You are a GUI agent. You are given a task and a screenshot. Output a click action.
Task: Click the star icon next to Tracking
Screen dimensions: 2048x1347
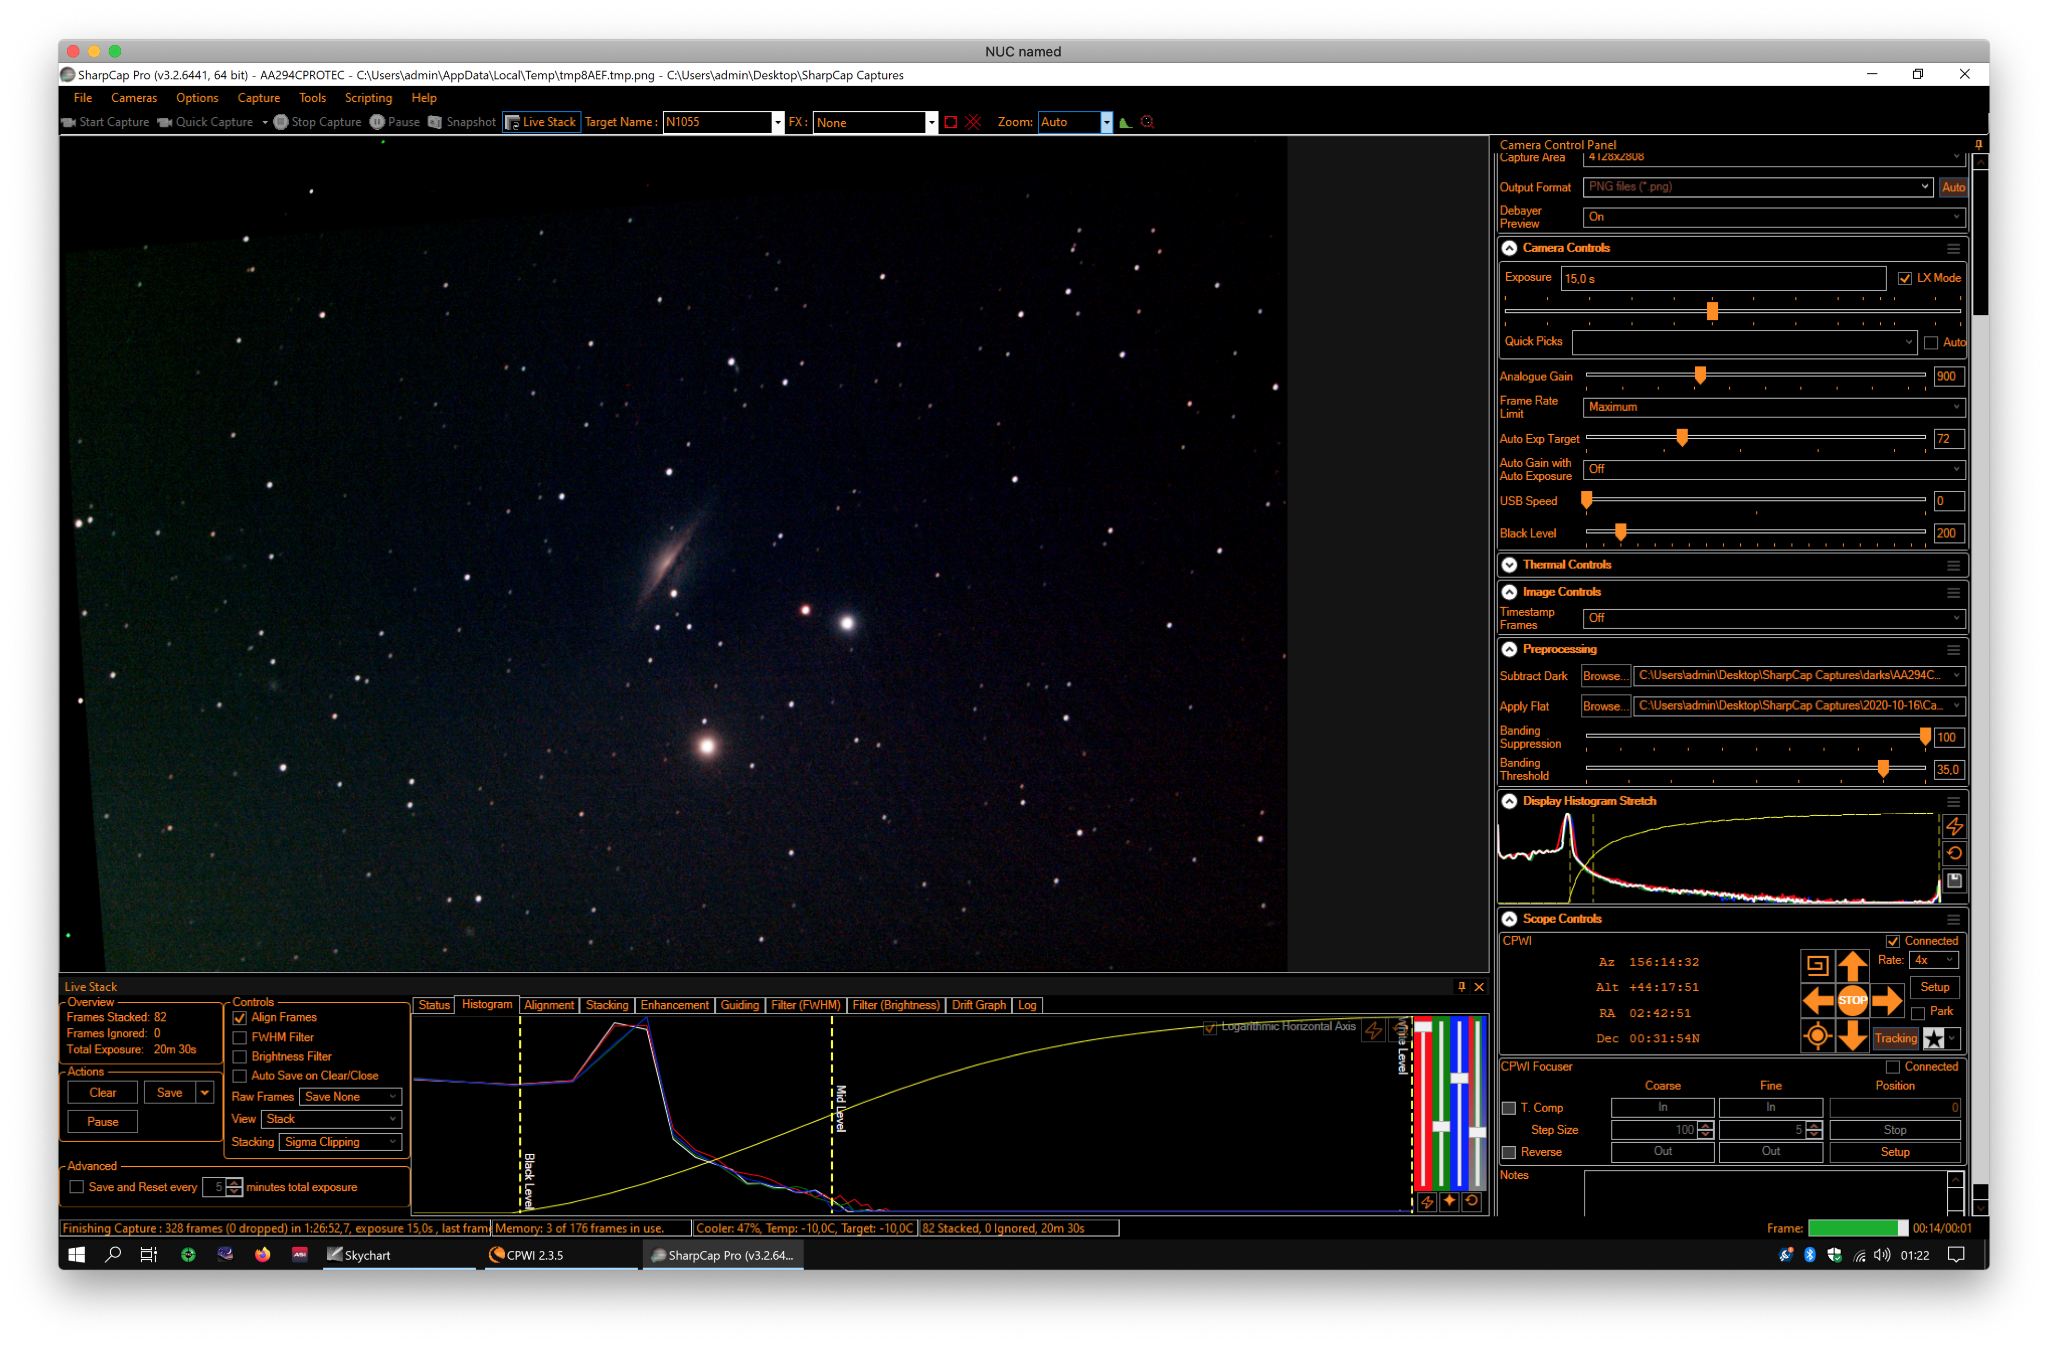click(x=1934, y=1038)
